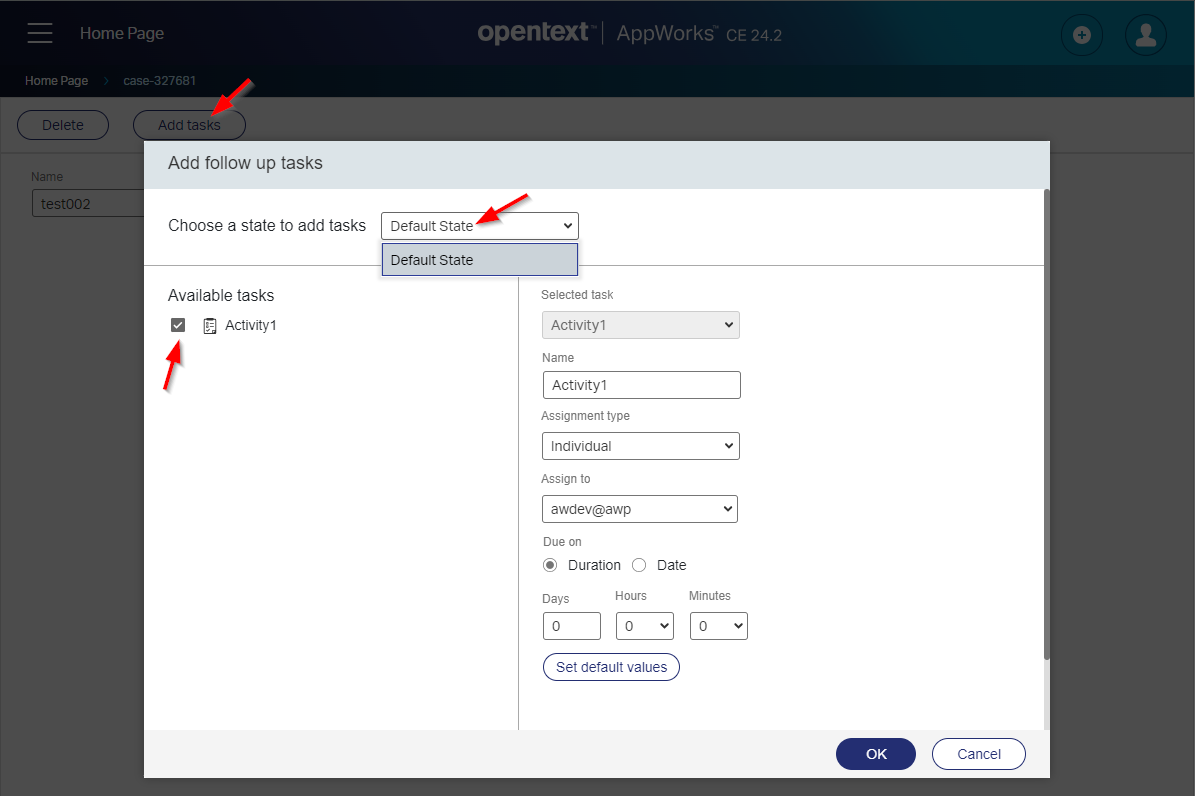
Task: Click the dialog's vertical scrollbar
Action: [x=1046, y=420]
